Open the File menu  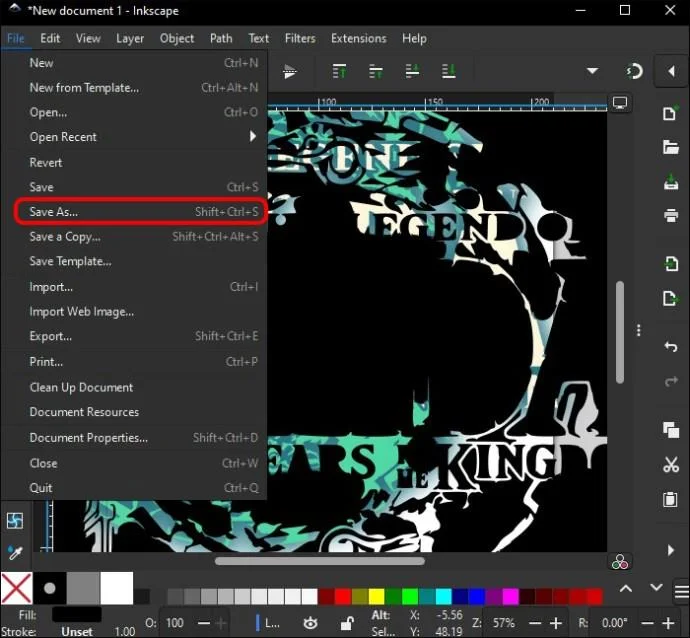click(16, 39)
